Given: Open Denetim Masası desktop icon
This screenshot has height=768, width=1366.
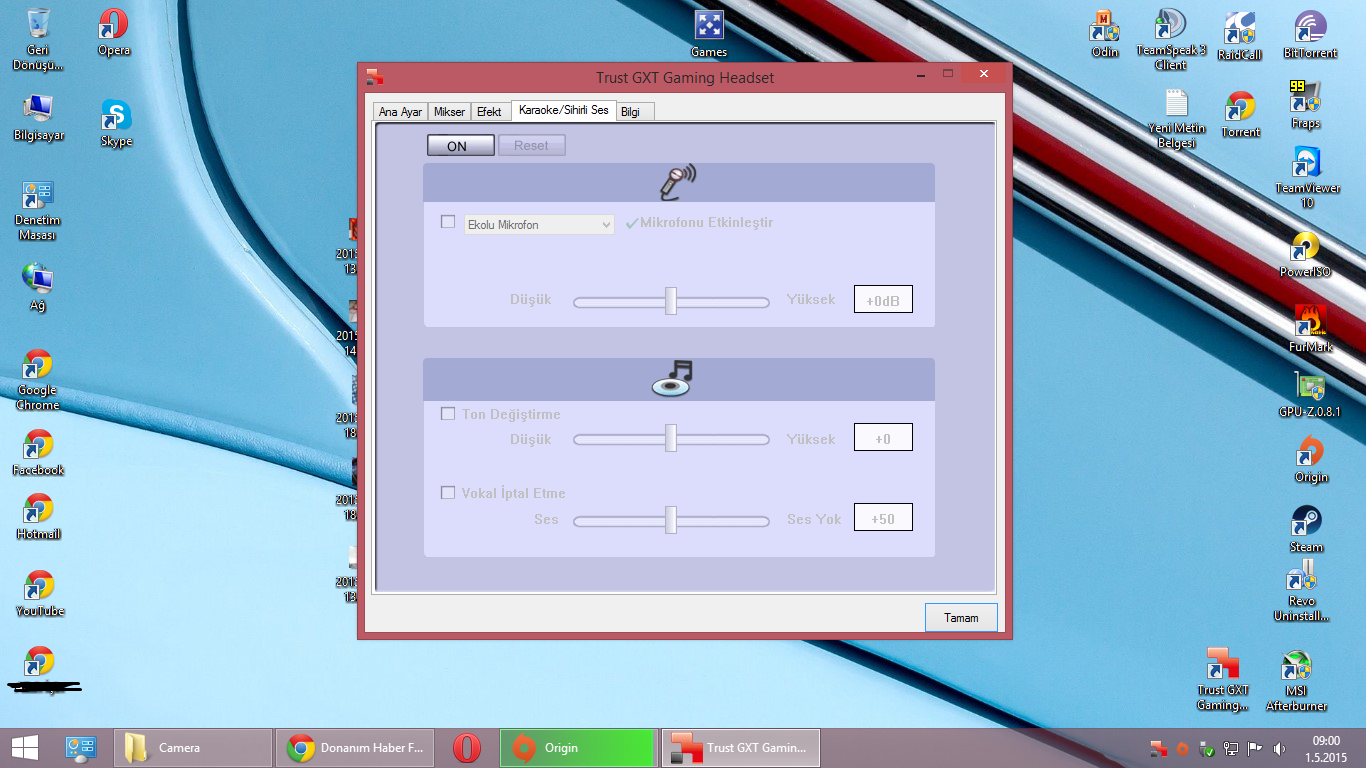Looking at the screenshot, I should click(x=38, y=210).
